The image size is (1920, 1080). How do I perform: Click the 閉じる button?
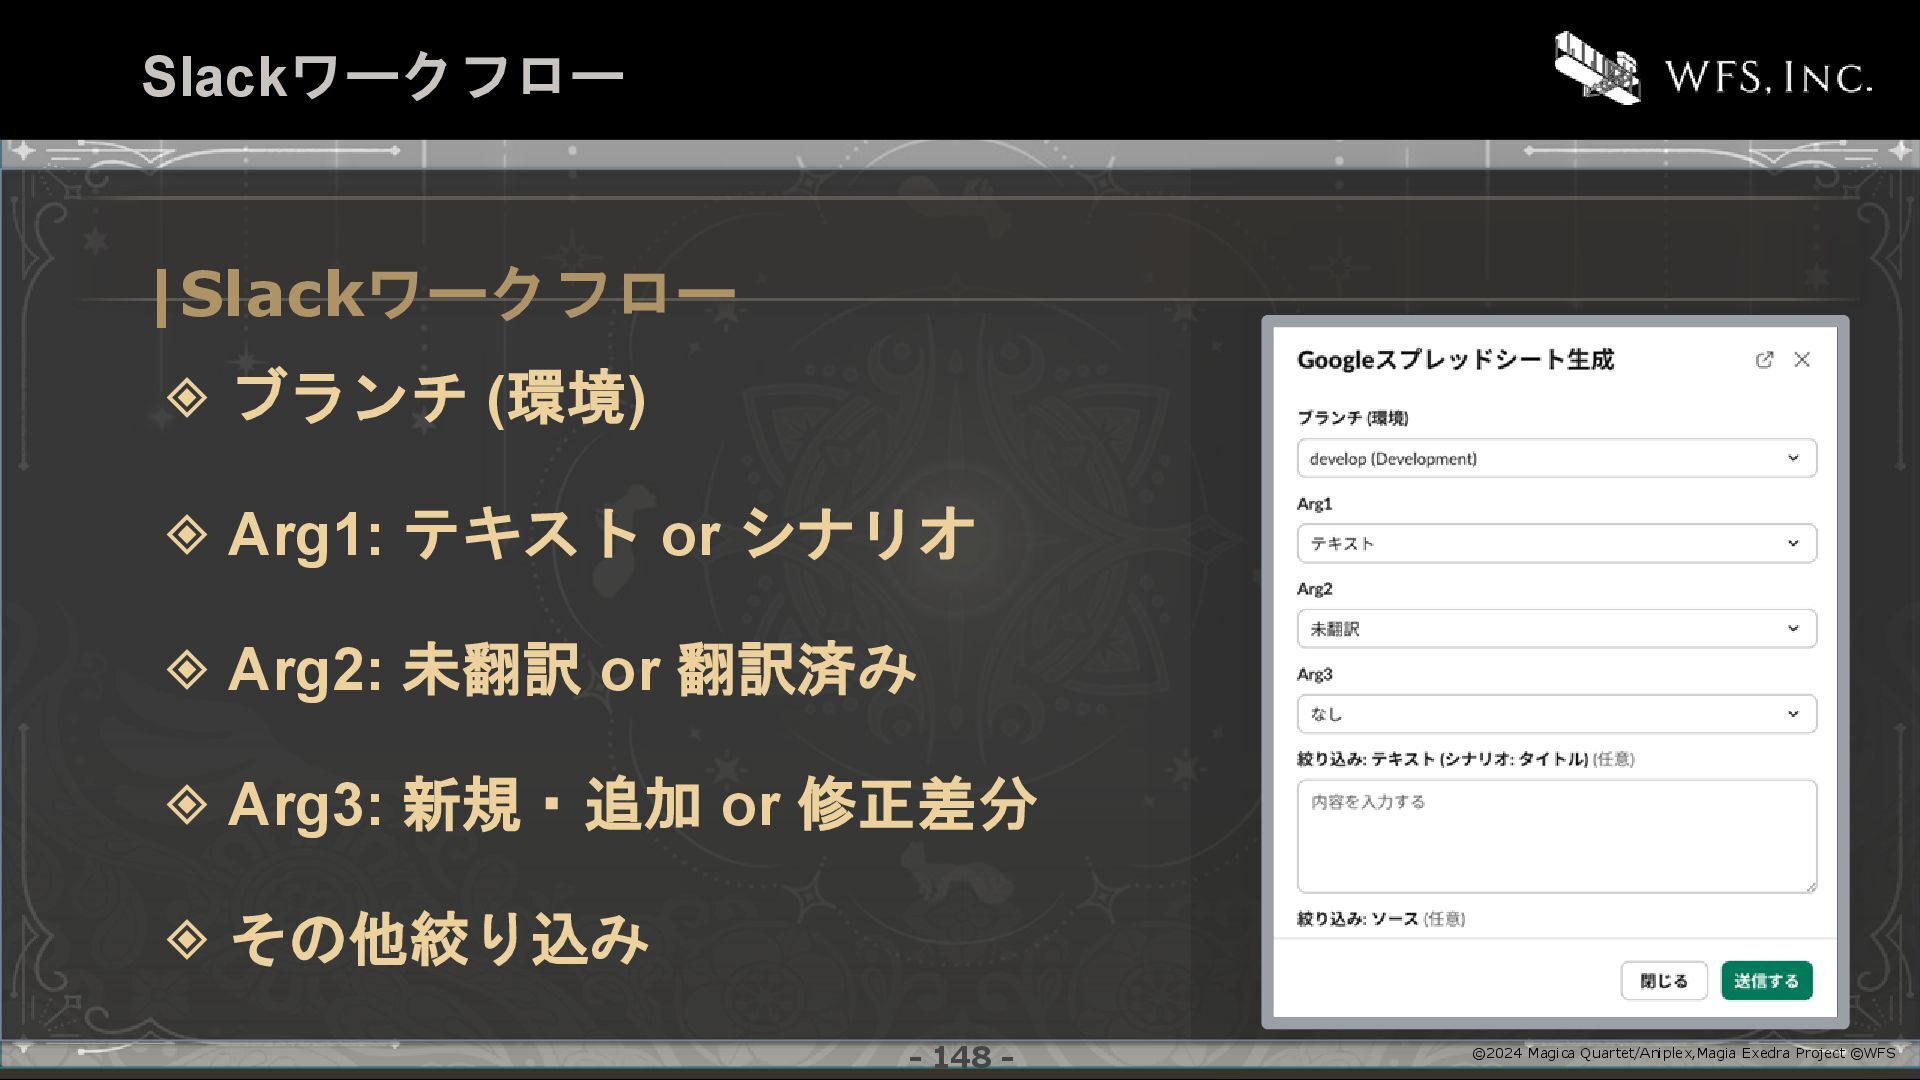click(1664, 981)
